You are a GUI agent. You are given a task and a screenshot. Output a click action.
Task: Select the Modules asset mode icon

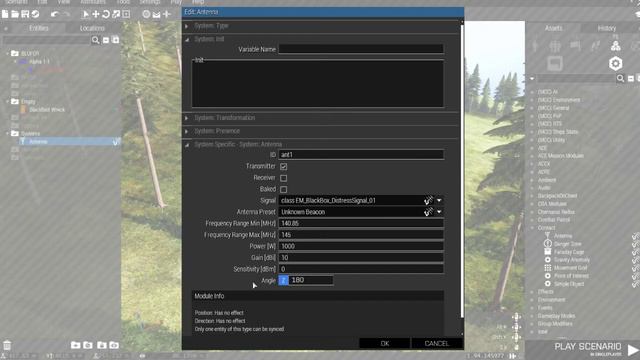point(616,45)
